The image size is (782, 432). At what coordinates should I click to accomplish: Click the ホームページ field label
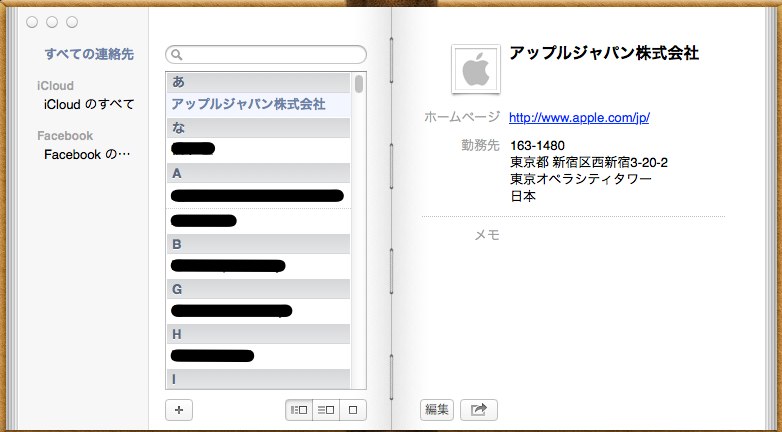462,117
